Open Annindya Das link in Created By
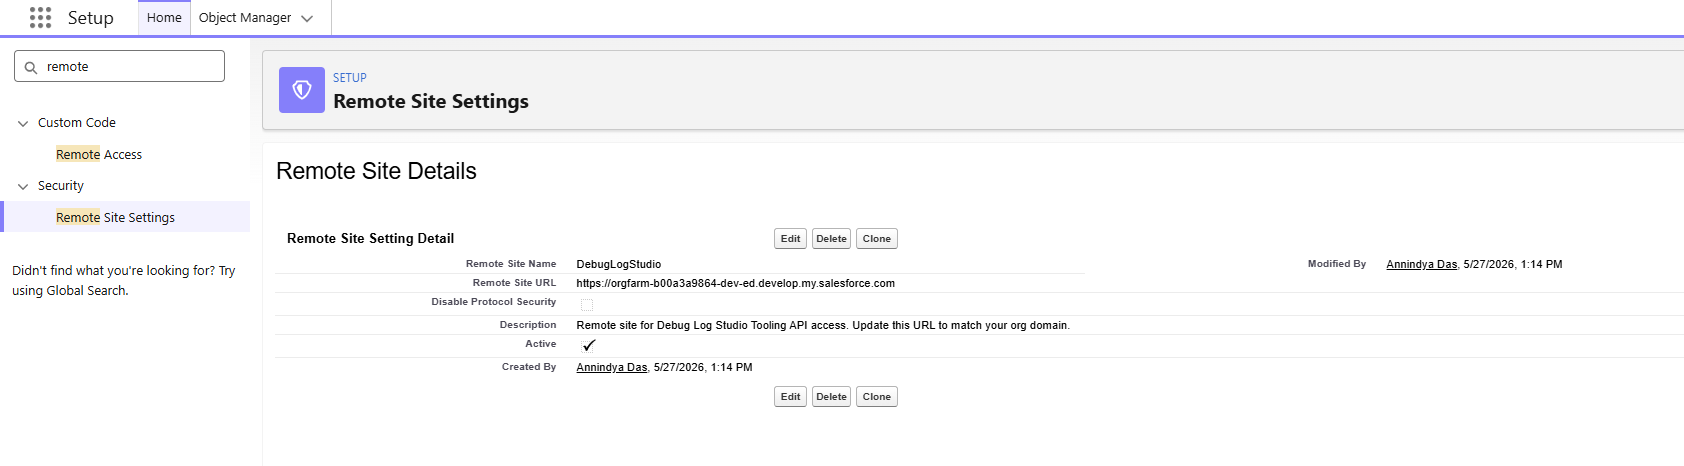 pyautogui.click(x=612, y=367)
